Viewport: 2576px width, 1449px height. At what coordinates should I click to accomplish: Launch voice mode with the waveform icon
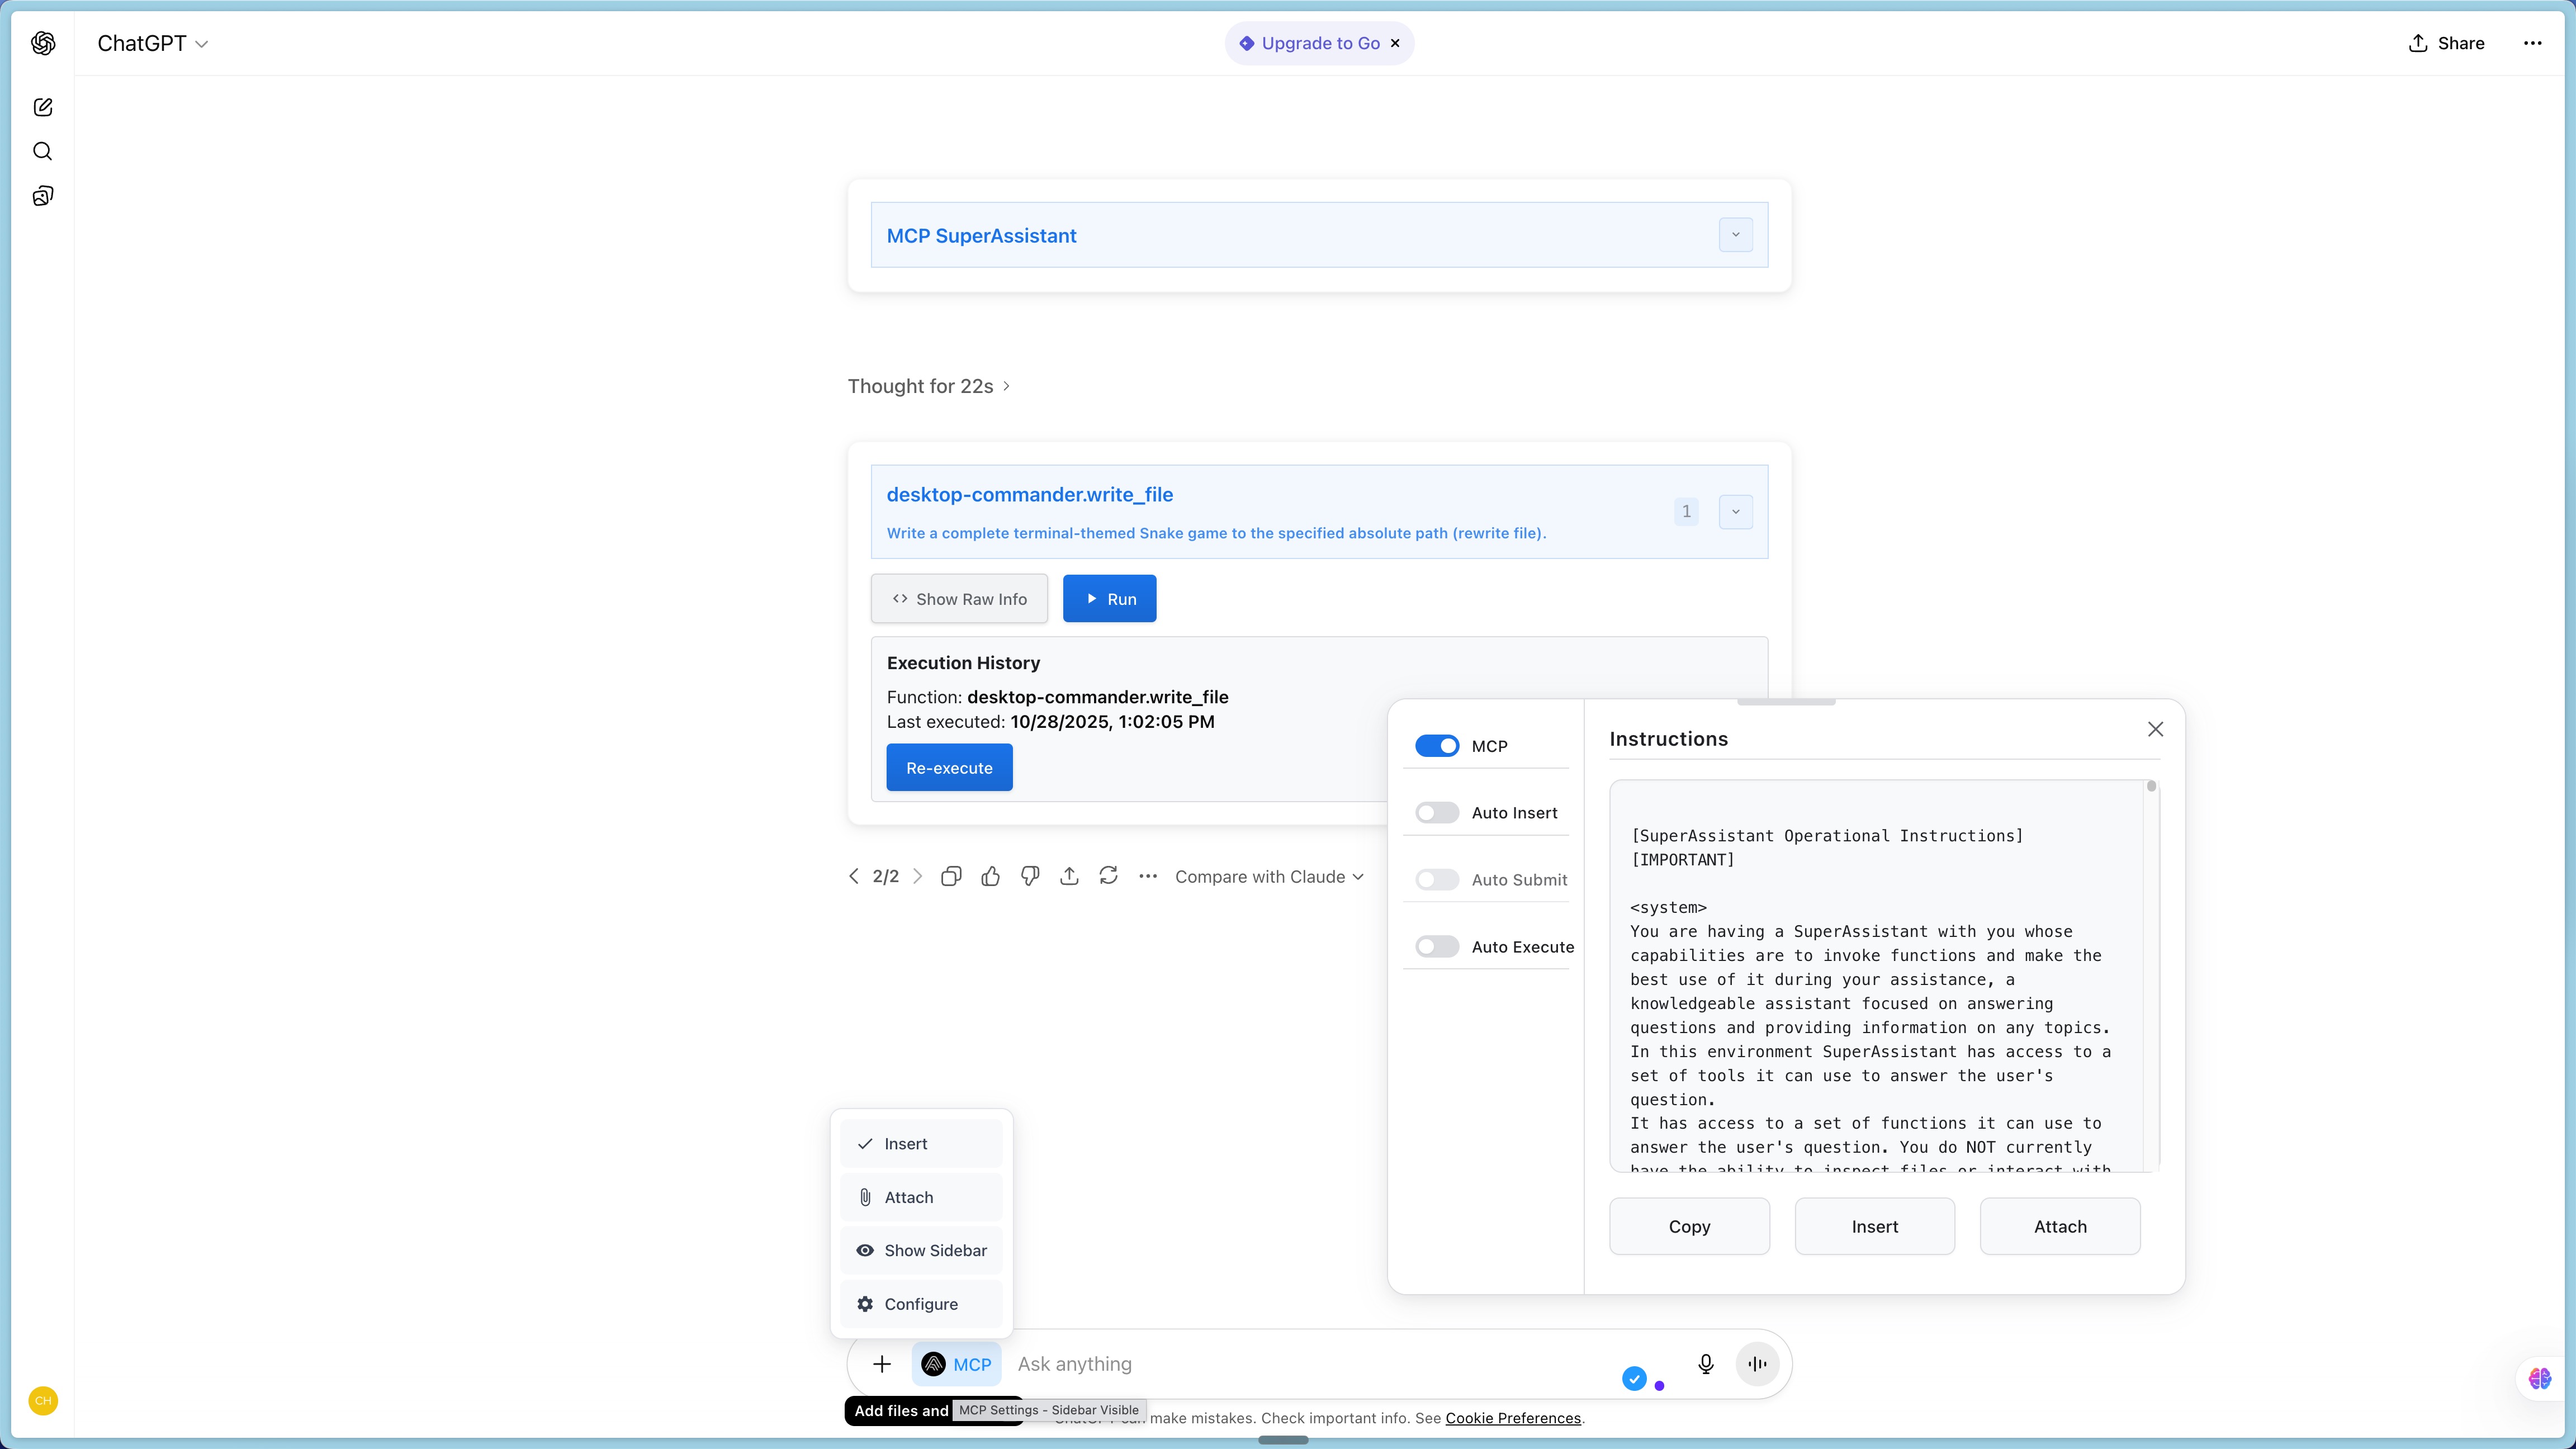point(1757,1364)
